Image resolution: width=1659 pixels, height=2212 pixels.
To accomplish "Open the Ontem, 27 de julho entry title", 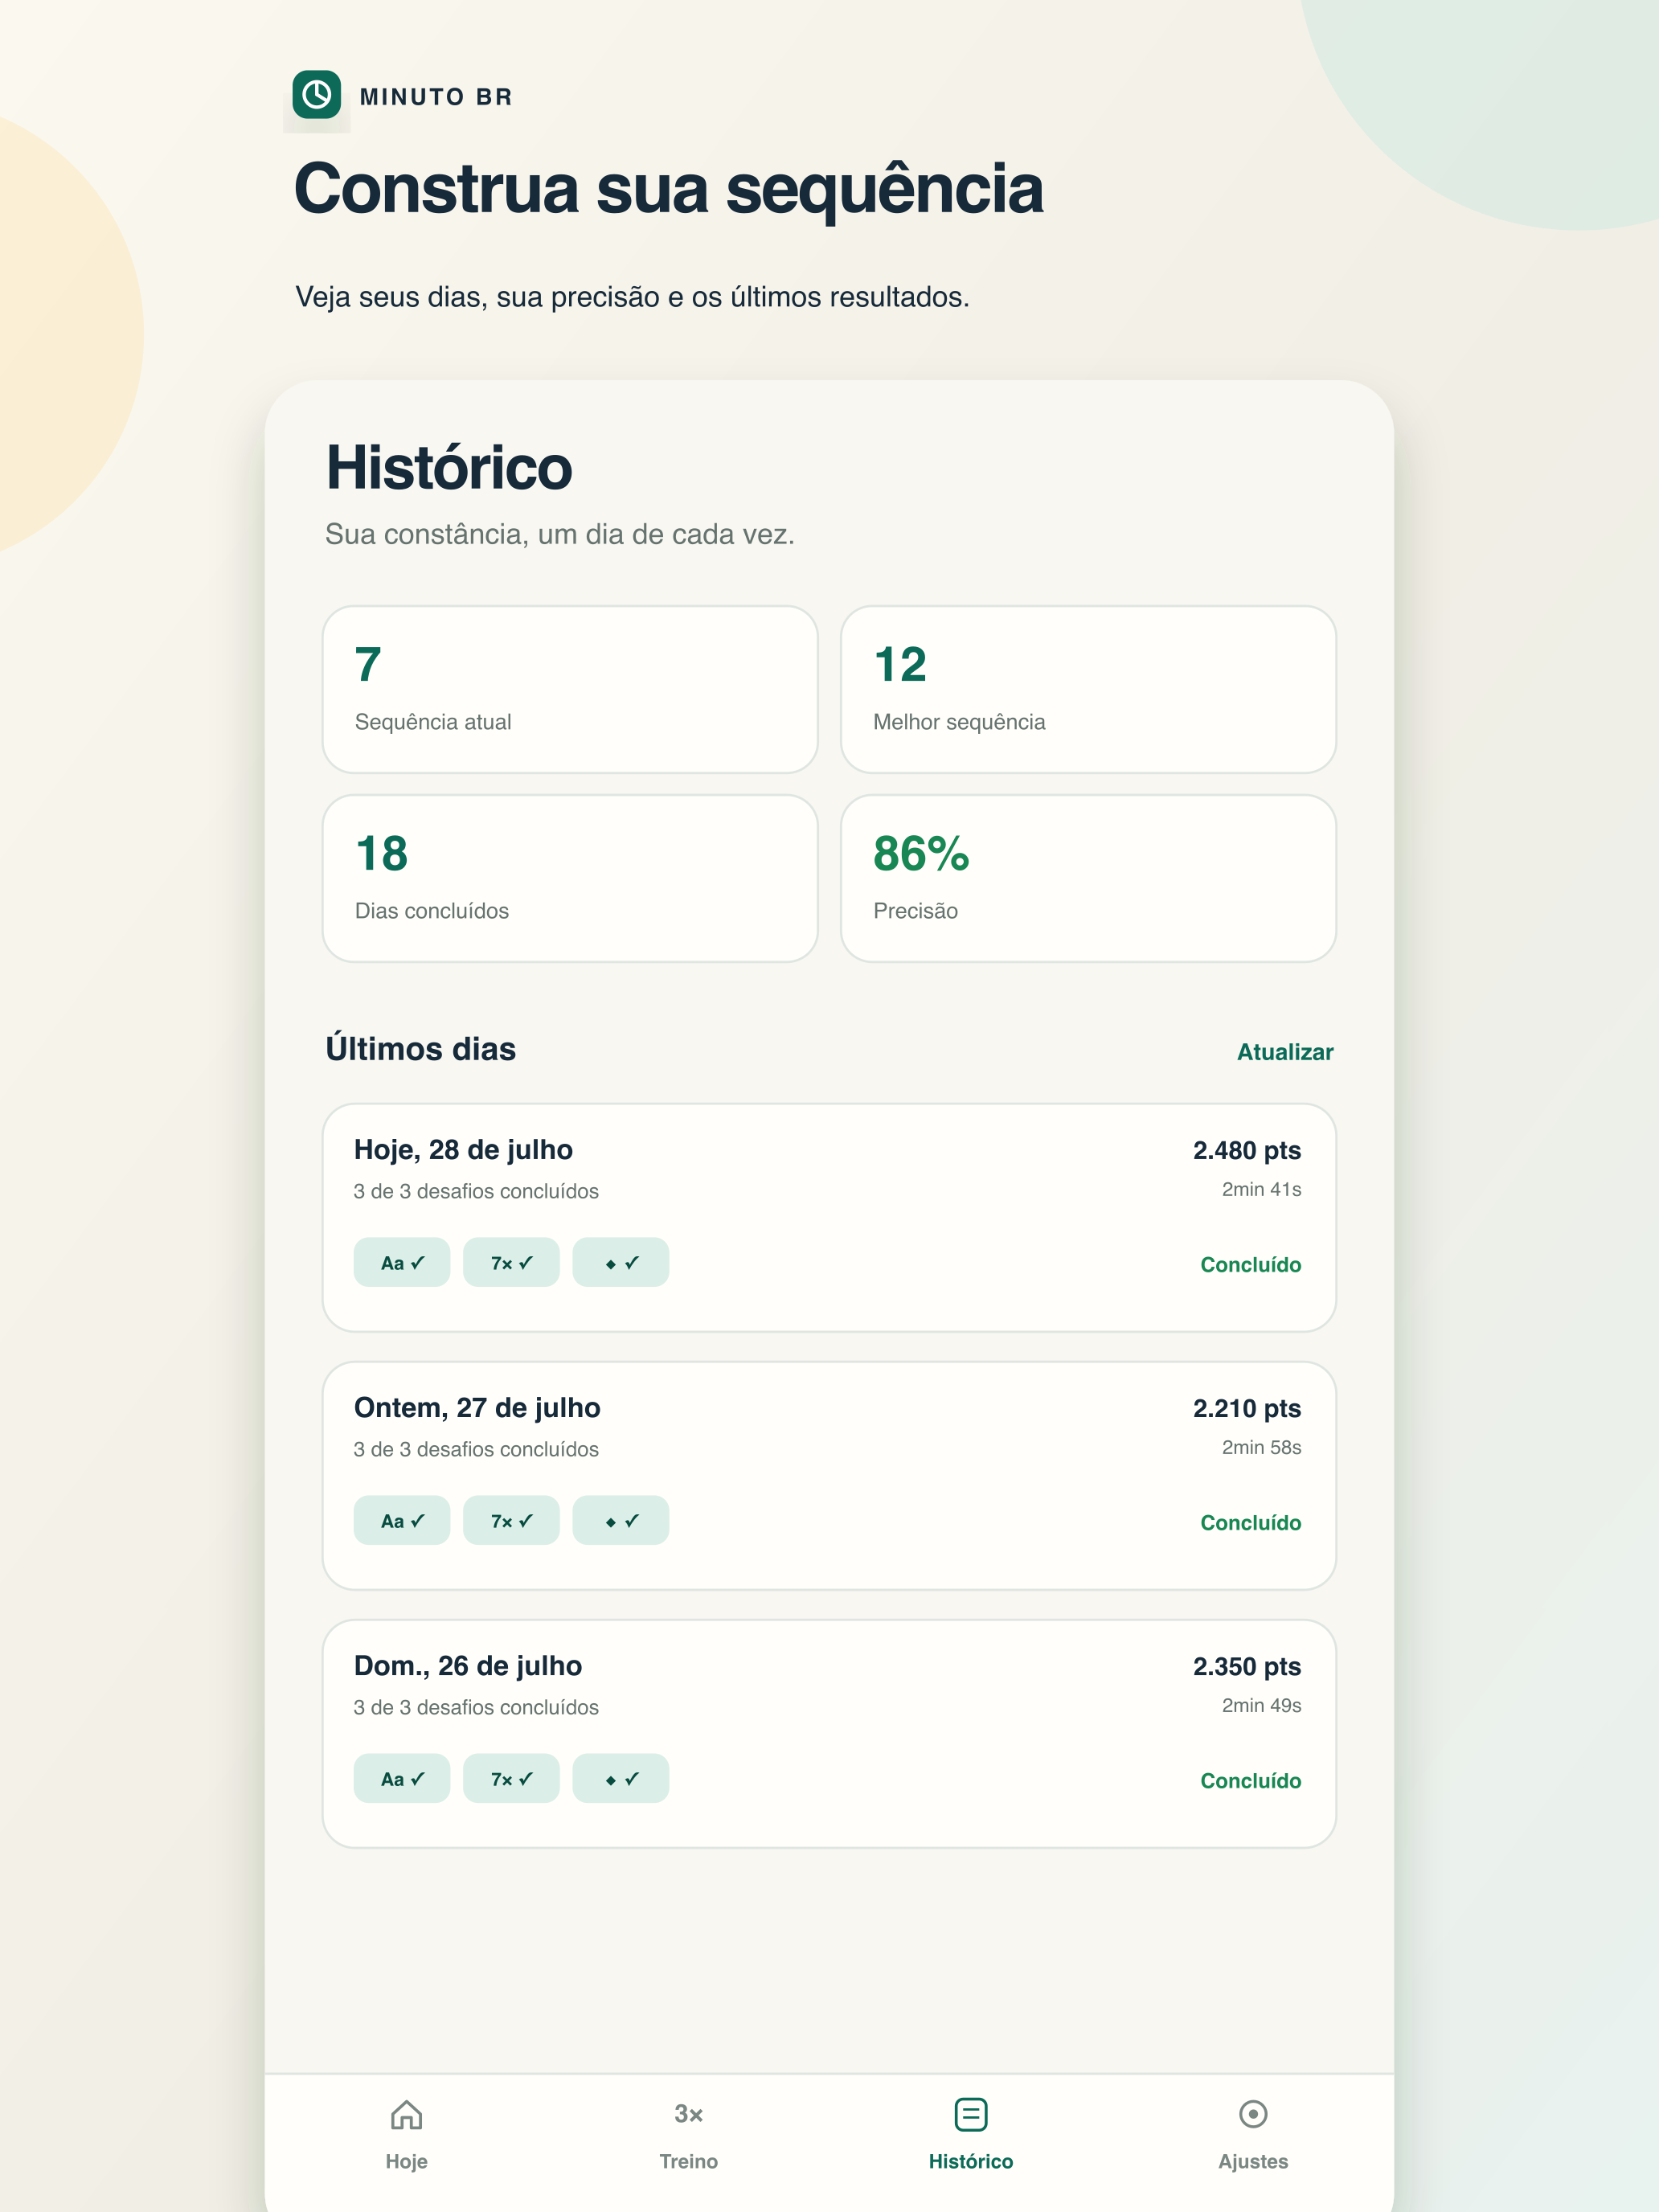I will [x=477, y=1408].
